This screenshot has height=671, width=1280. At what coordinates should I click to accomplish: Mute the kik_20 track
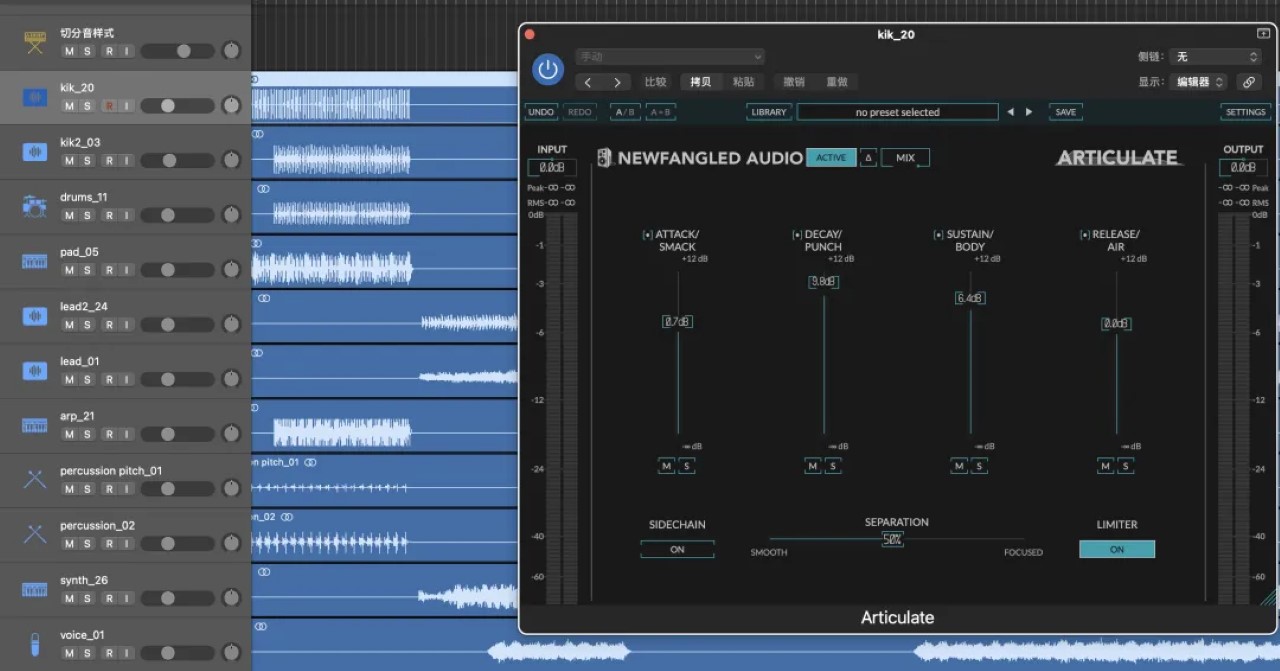[x=69, y=106]
